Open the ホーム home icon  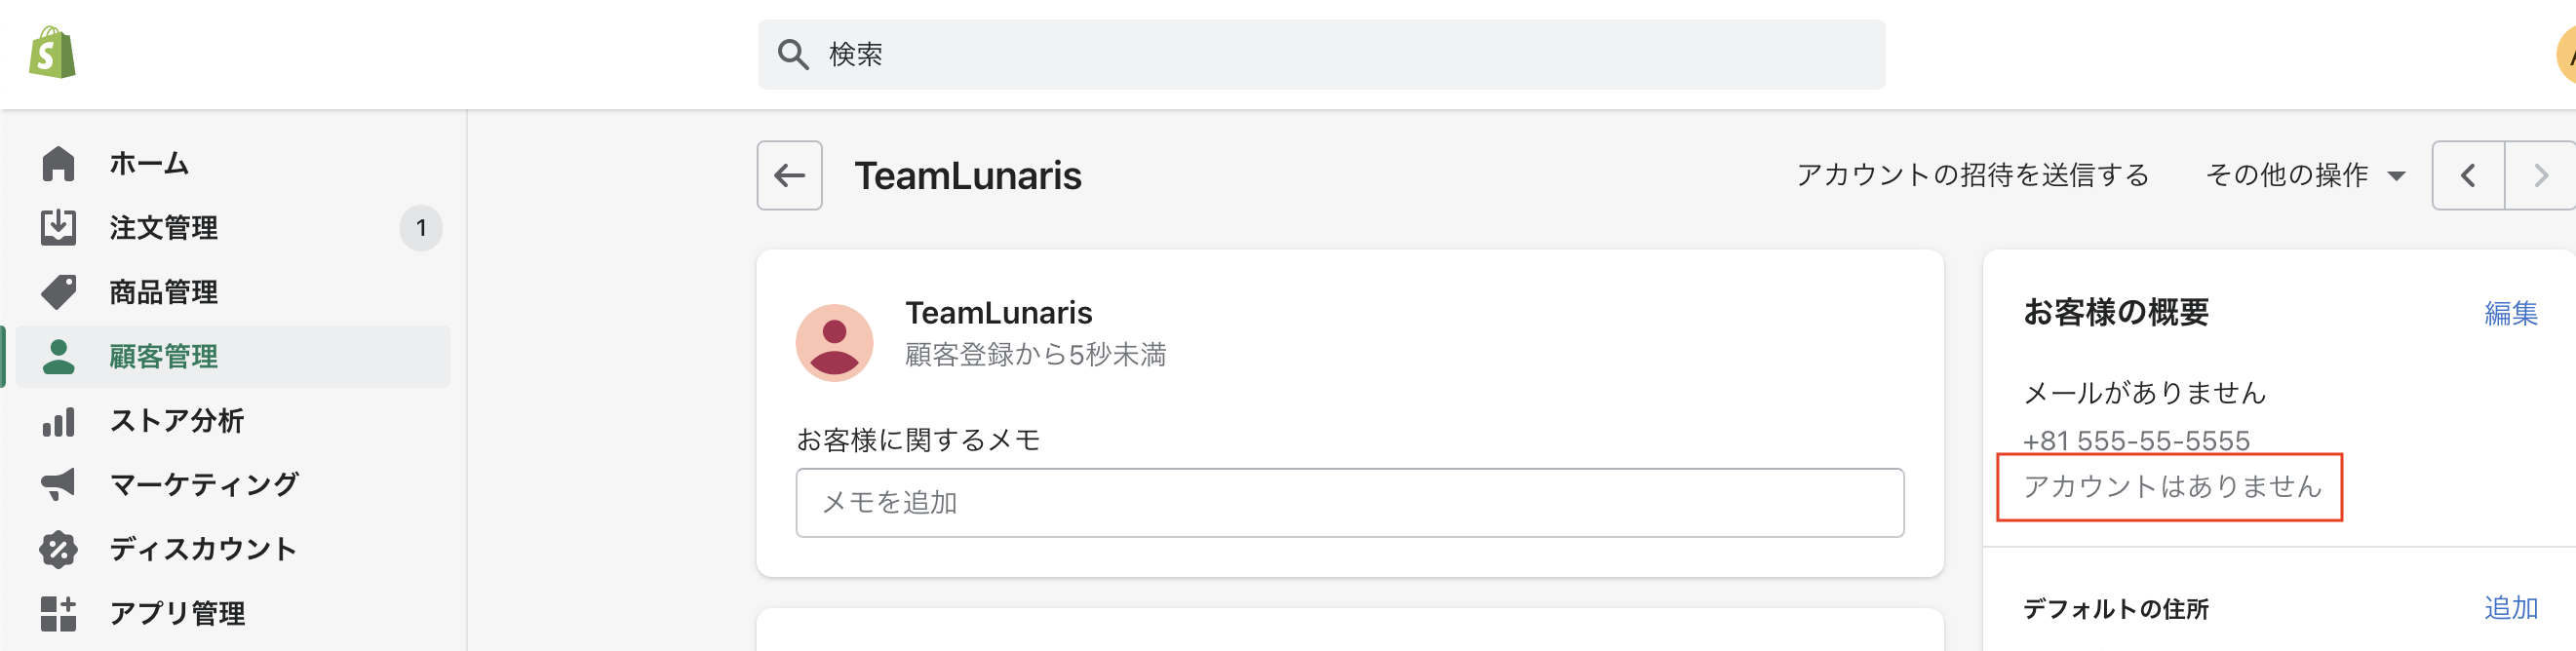pyautogui.click(x=58, y=163)
